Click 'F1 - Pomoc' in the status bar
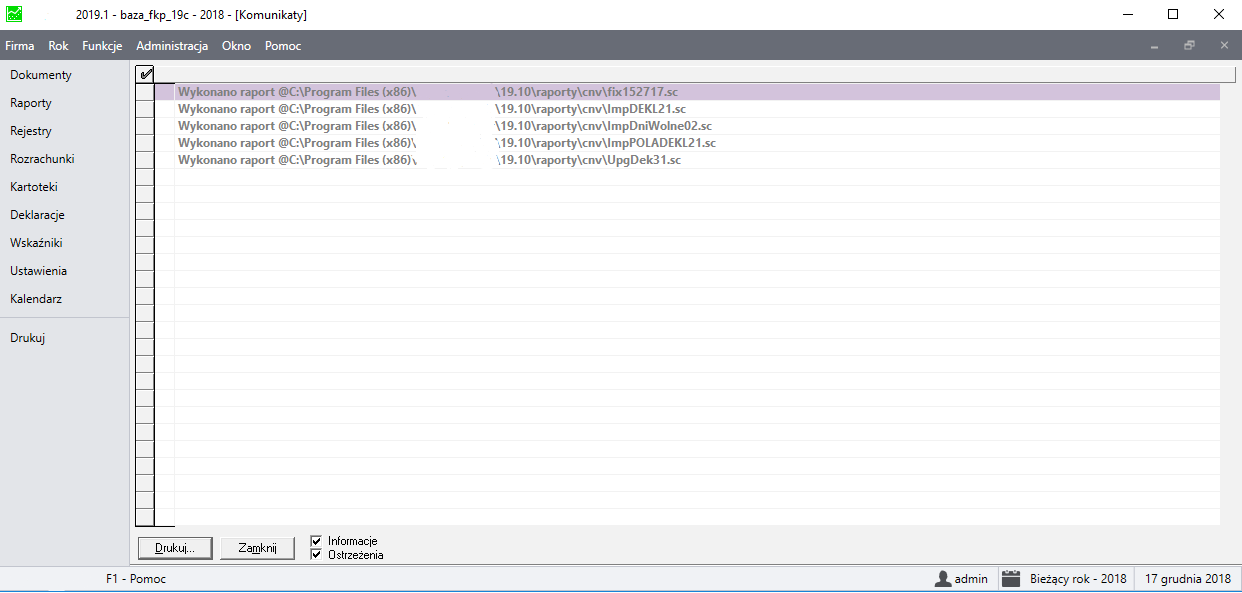The height and width of the screenshot is (593, 1242). tap(136, 579)
